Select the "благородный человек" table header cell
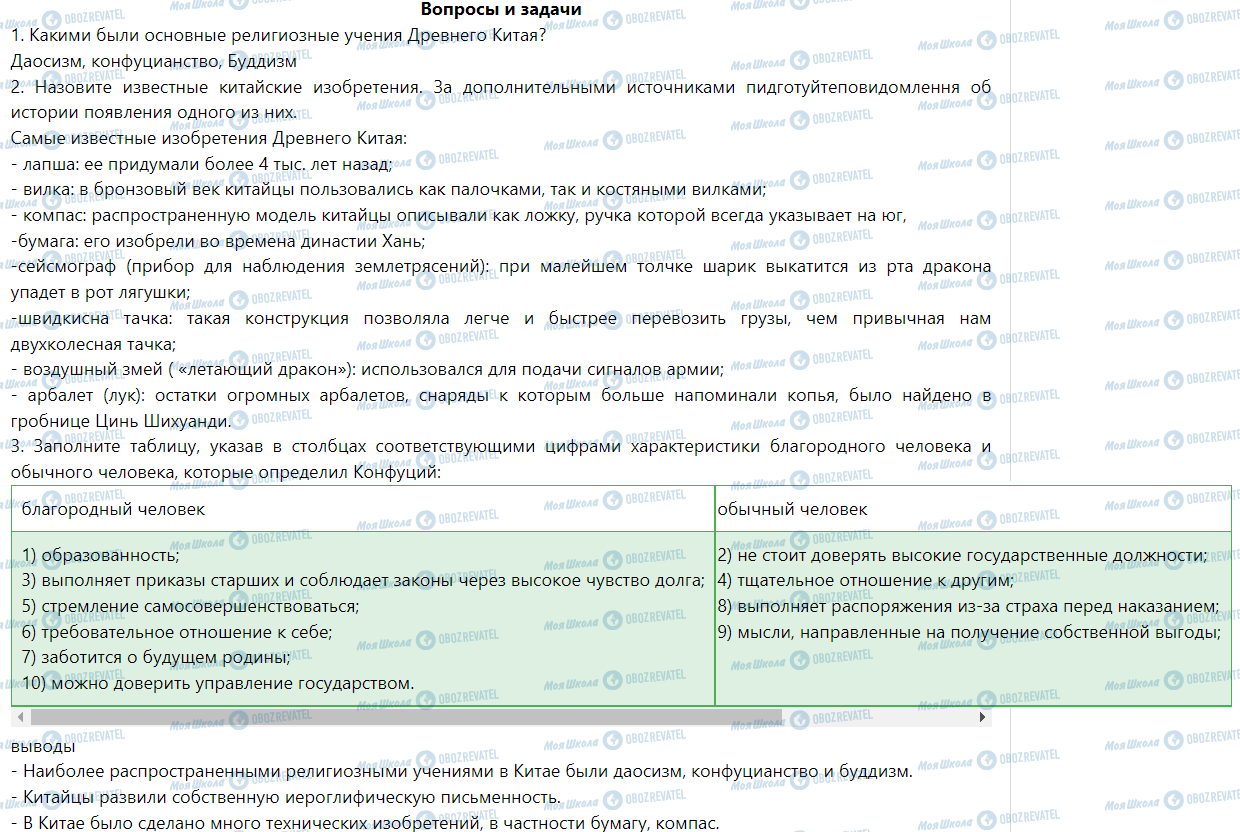 pyautogui.click(x=113, y=509)
